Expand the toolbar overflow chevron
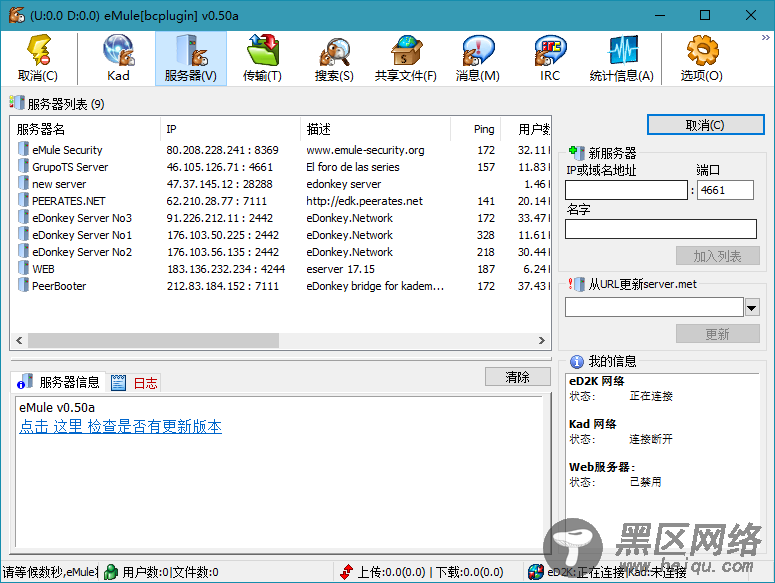The image size is (775, 583). (x=766, y=38)
